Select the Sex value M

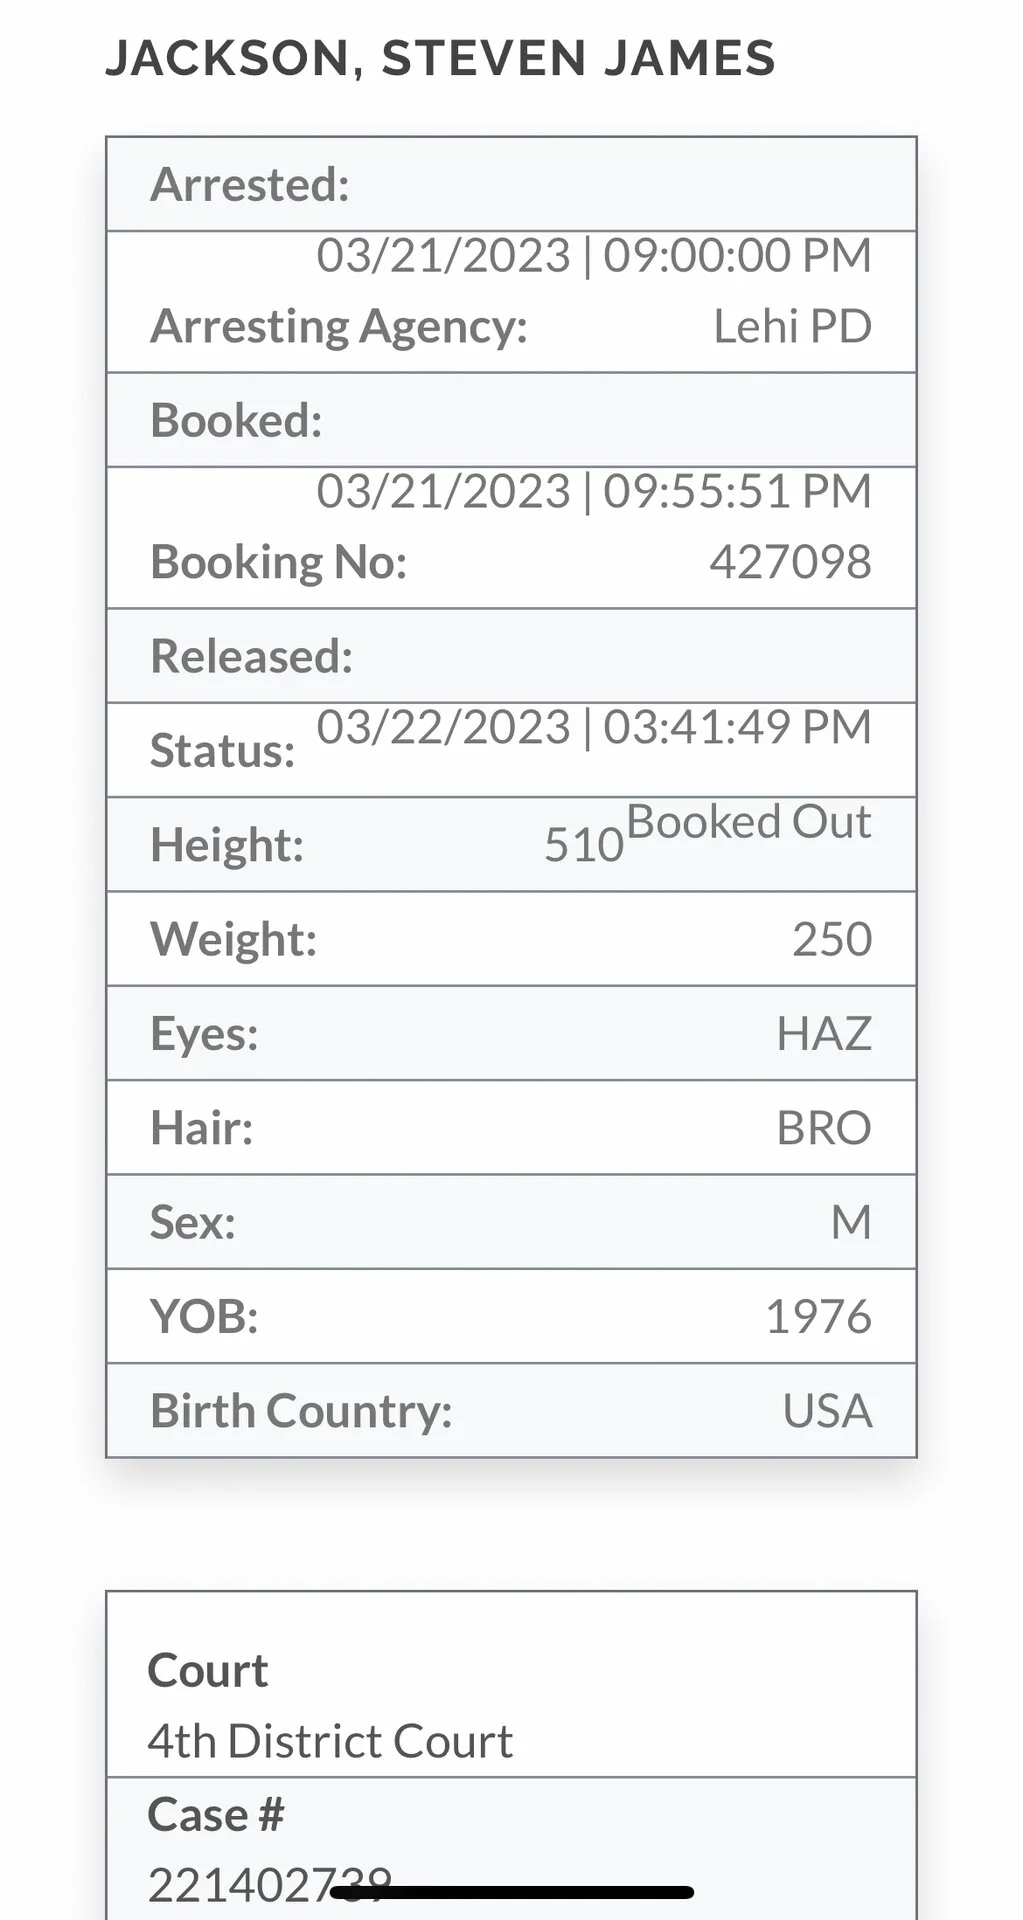851,1222
